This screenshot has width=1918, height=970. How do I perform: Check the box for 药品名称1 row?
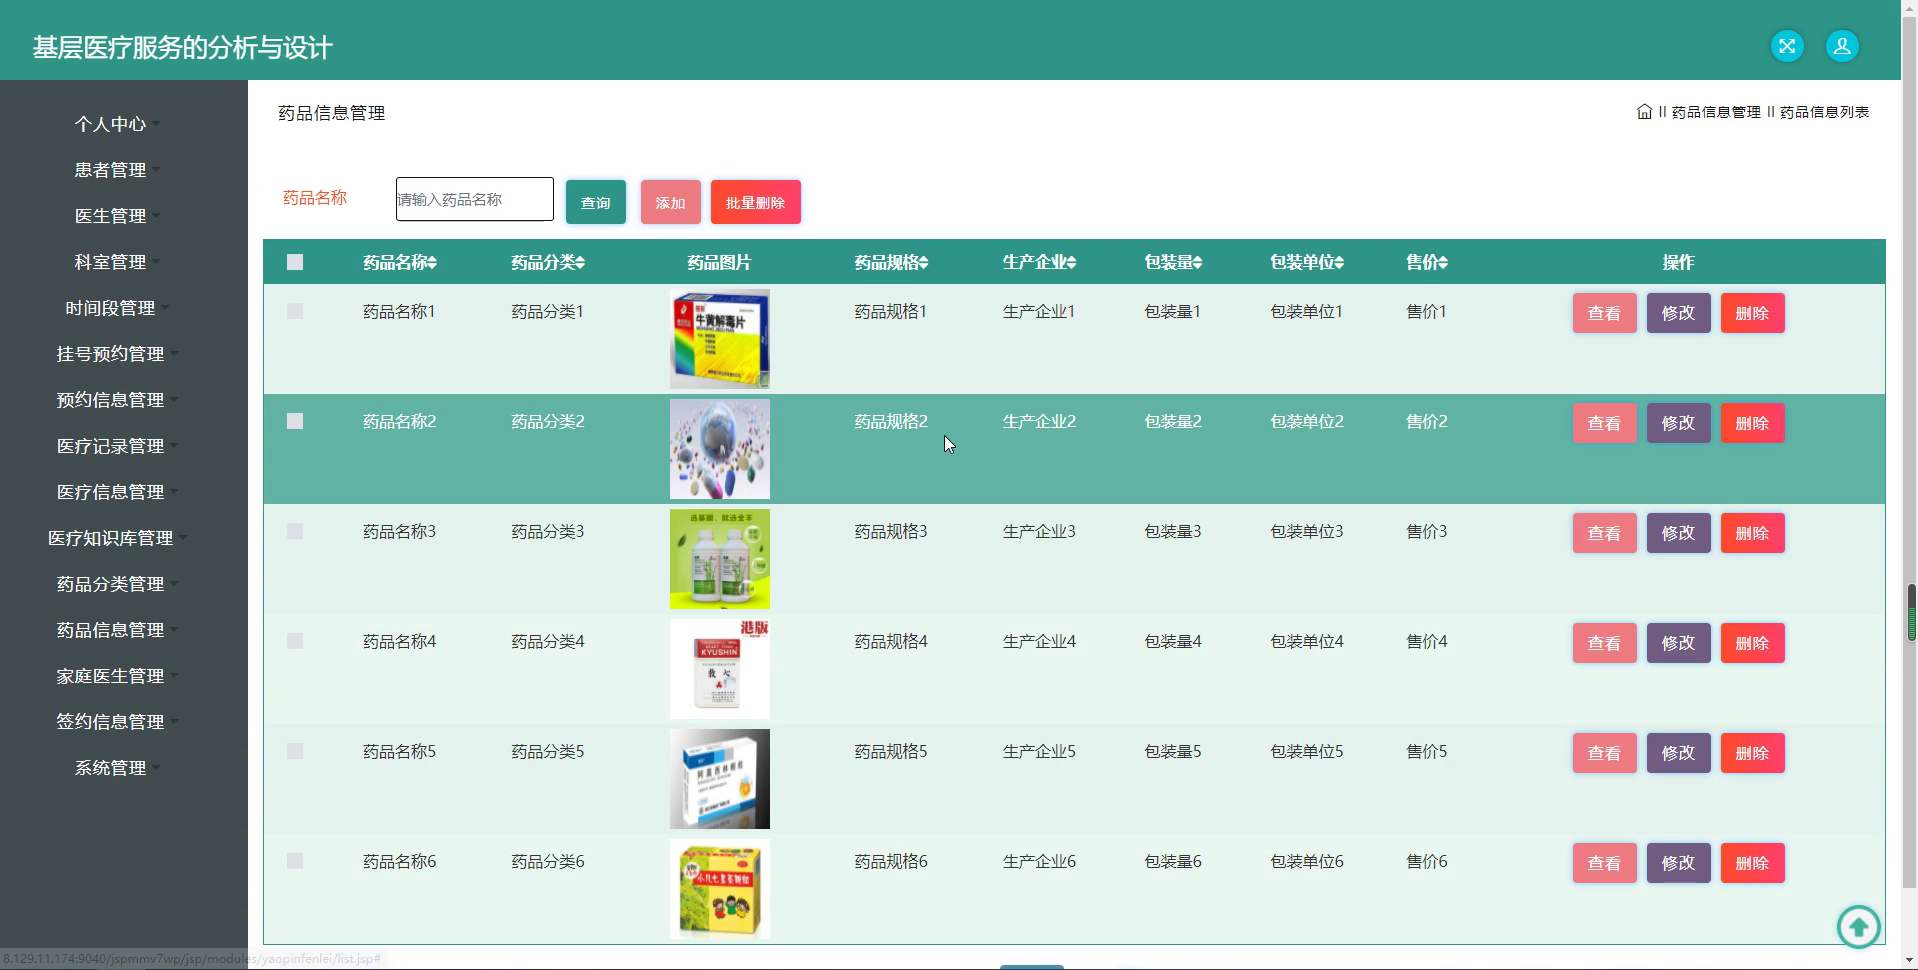pos(295,311)
